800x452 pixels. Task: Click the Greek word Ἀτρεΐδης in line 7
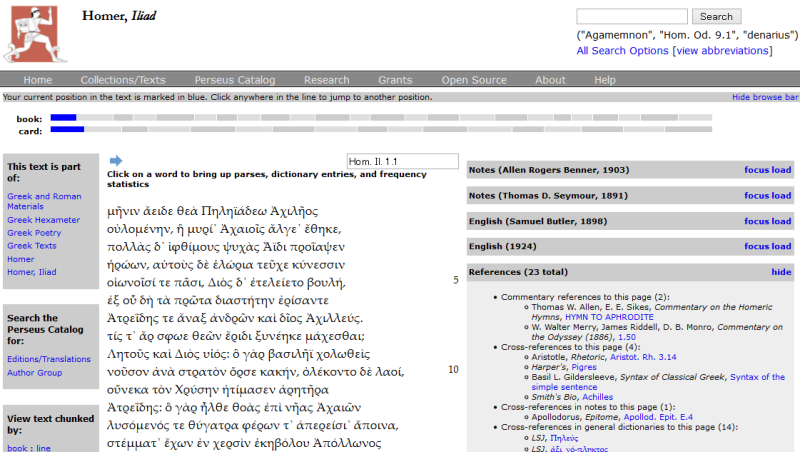tap(133, 318)
